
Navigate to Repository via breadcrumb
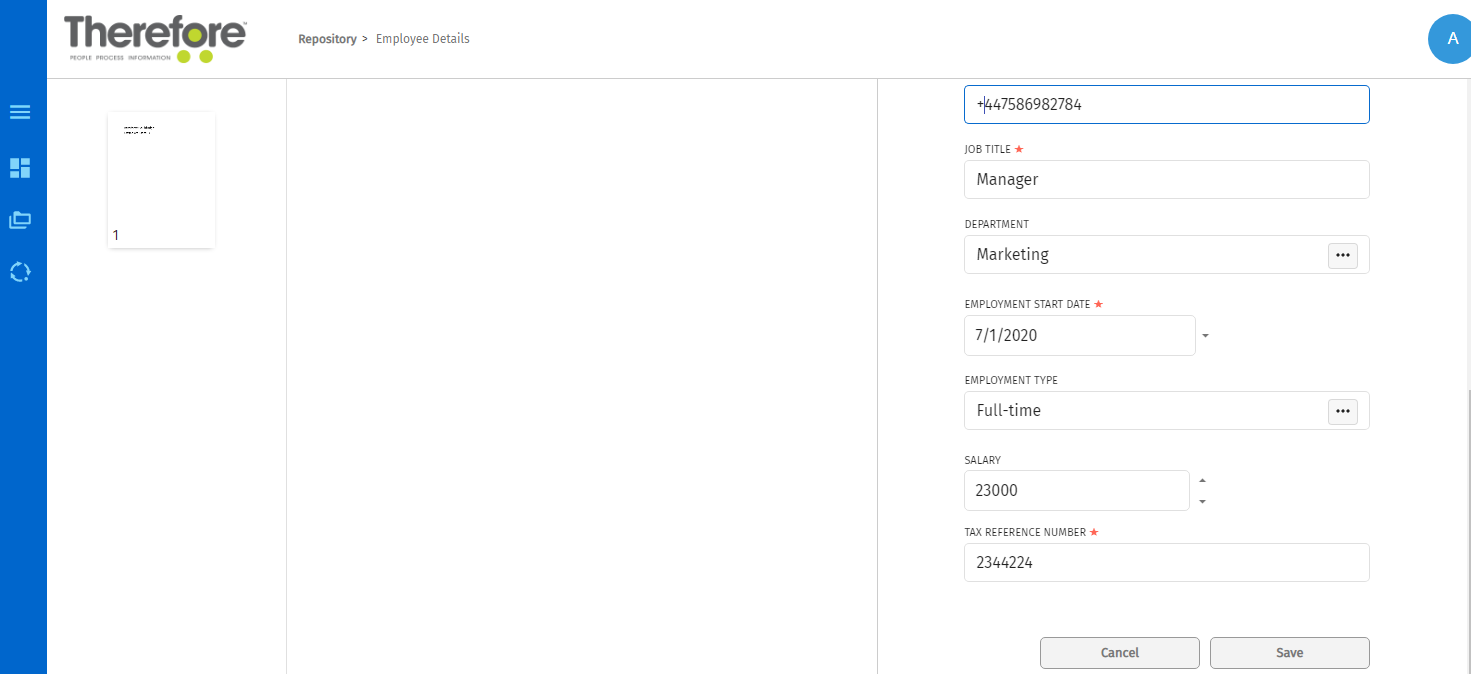[327, 38]
